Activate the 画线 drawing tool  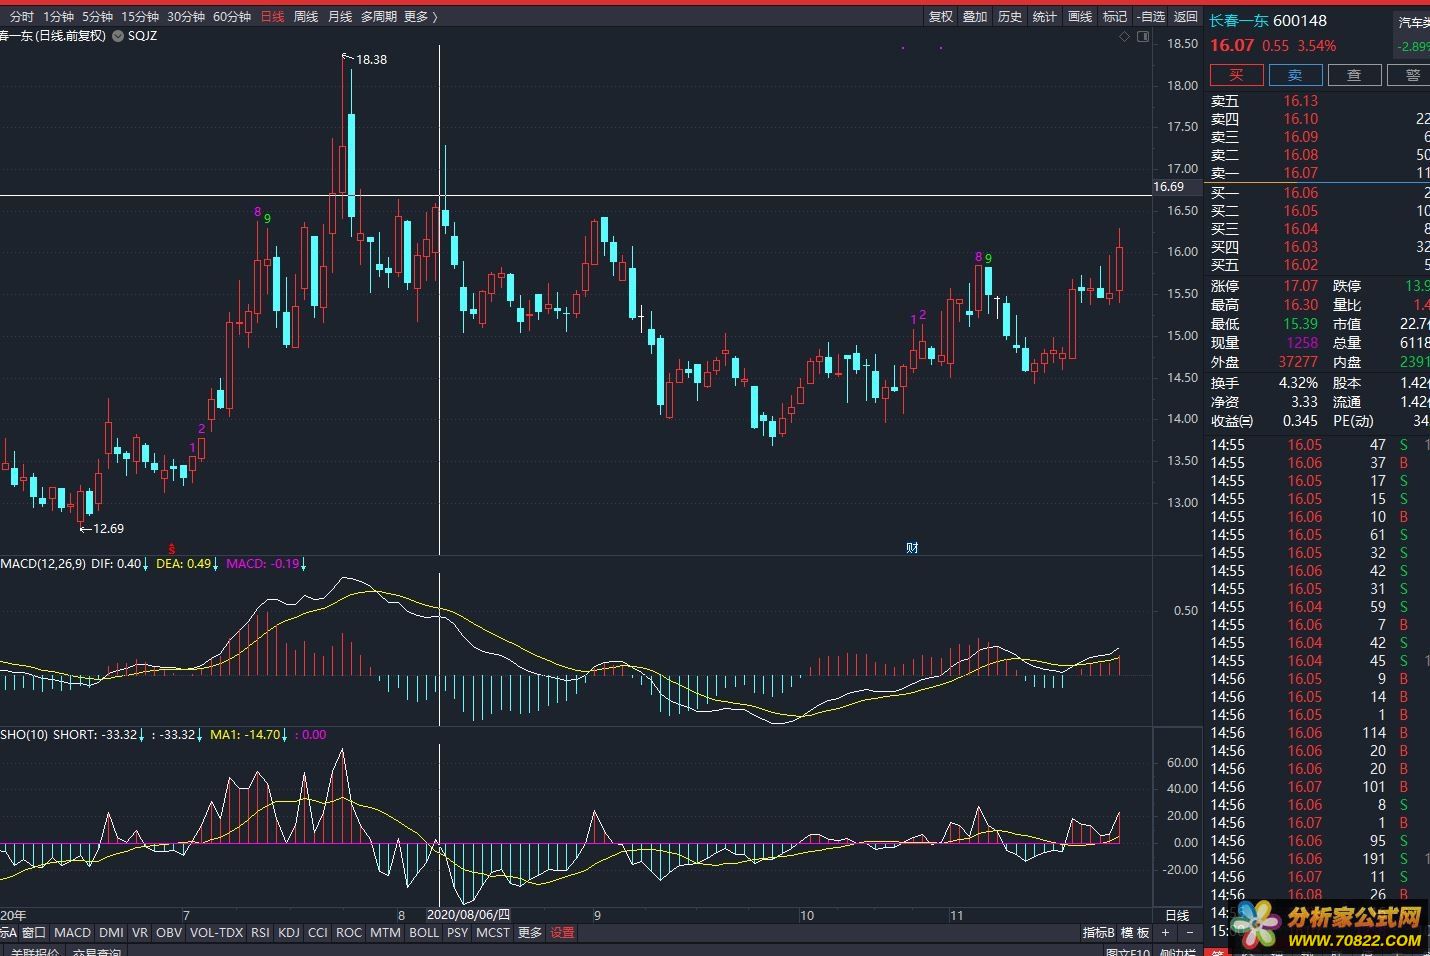(1080, 16)
